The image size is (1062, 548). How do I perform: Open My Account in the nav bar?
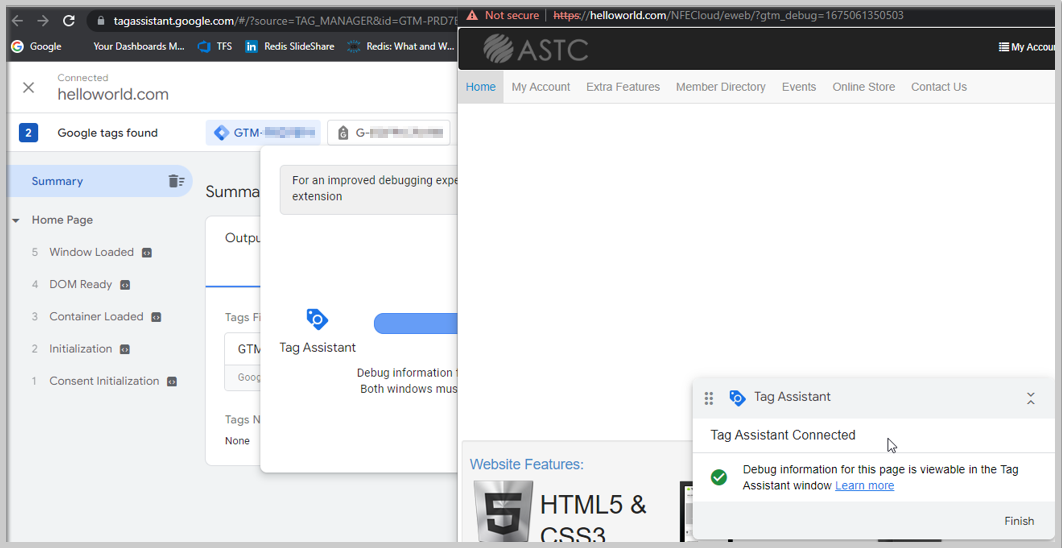[x=540, y=87]
